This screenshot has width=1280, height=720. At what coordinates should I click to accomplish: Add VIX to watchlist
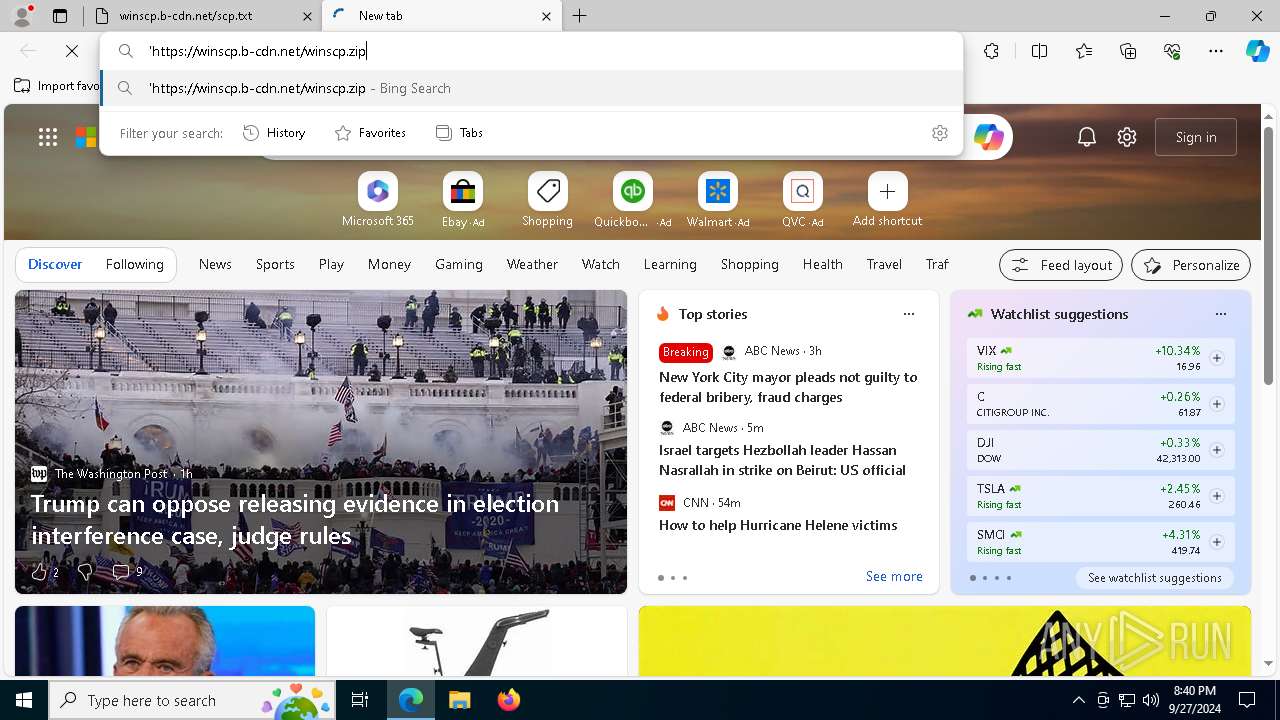pyautogui.click(x=1216, y=358)
